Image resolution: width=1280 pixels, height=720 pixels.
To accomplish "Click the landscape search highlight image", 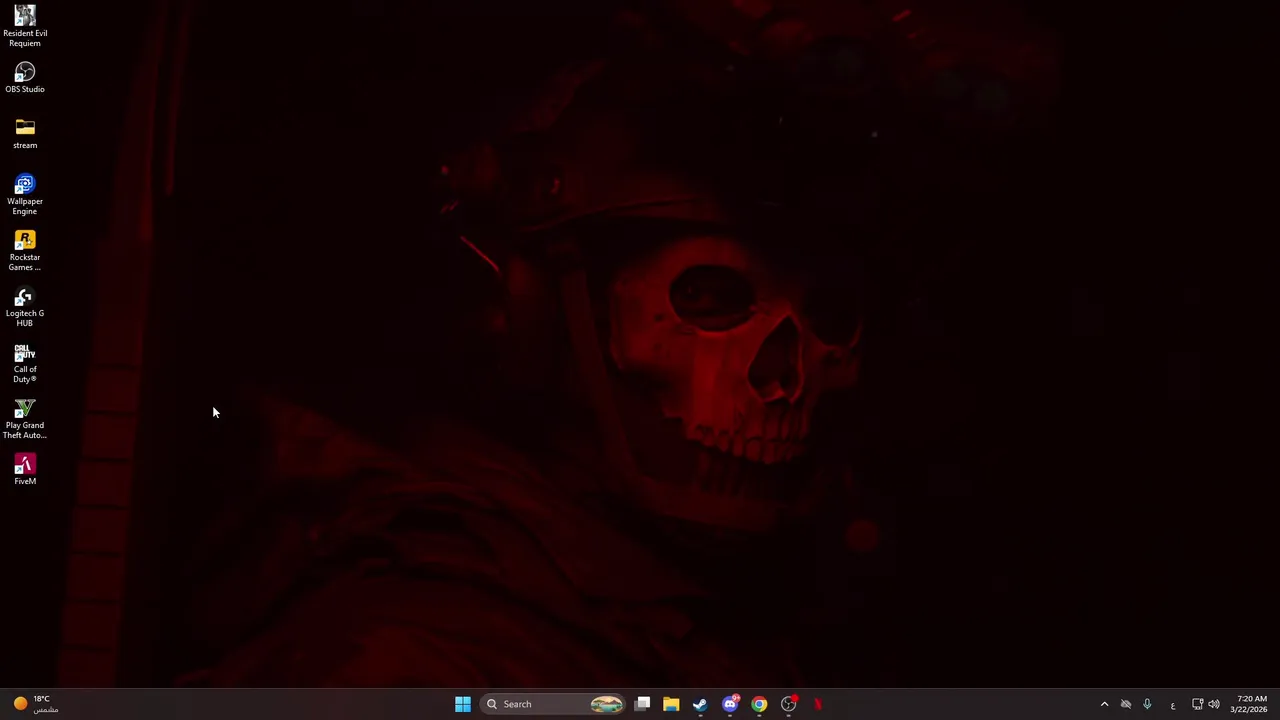I will coord(606,704).
